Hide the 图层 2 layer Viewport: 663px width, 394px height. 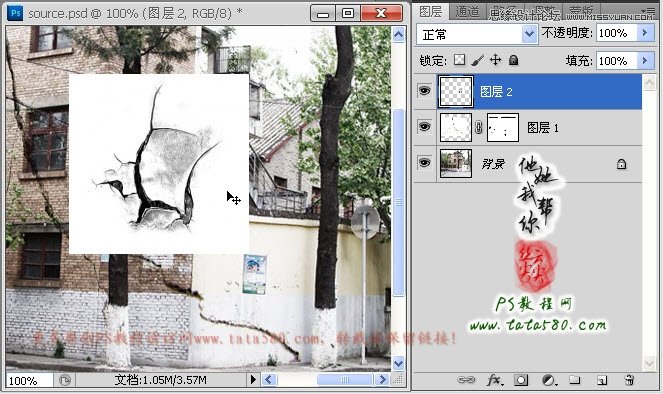[x=424, y=90]
